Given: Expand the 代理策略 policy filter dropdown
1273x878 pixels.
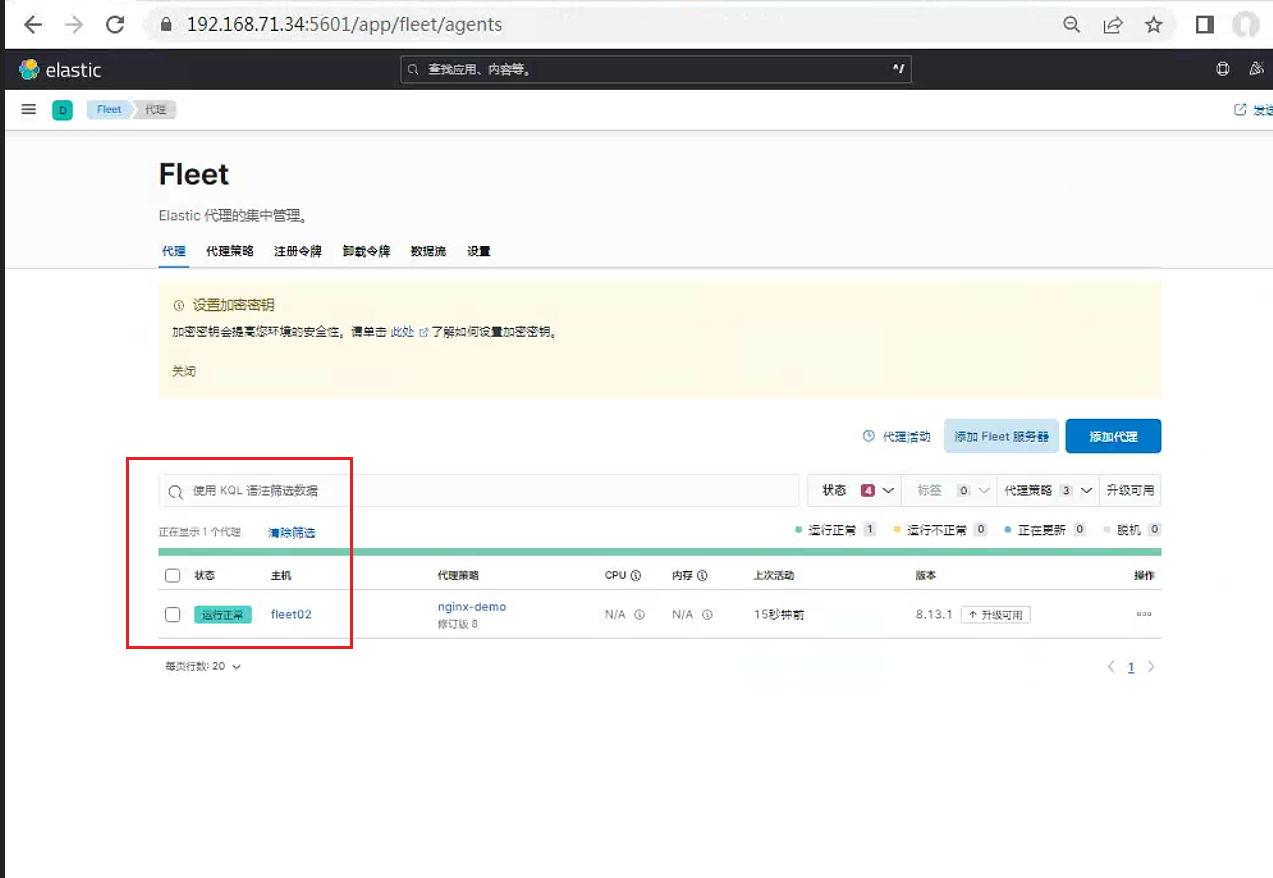Looking at the screenshot, I should 1049,490.
